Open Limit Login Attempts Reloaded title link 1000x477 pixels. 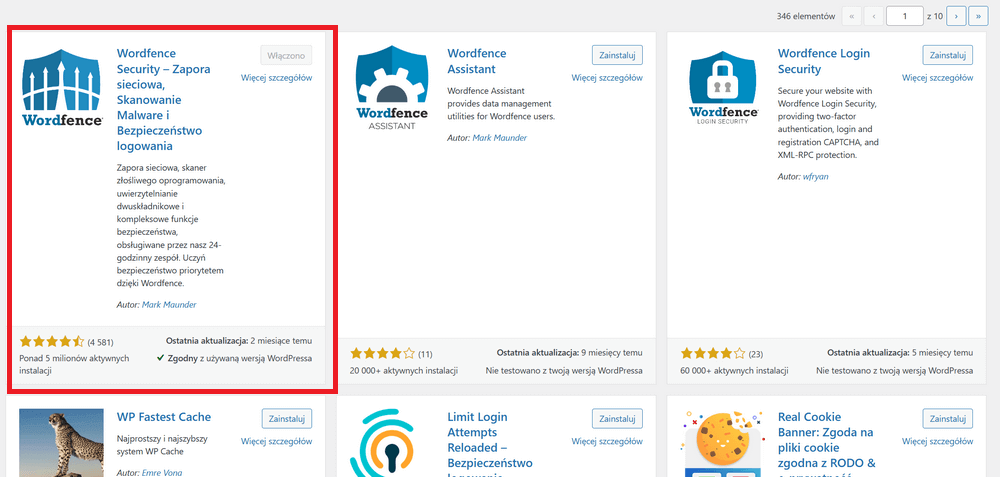(x=490, y=443)
